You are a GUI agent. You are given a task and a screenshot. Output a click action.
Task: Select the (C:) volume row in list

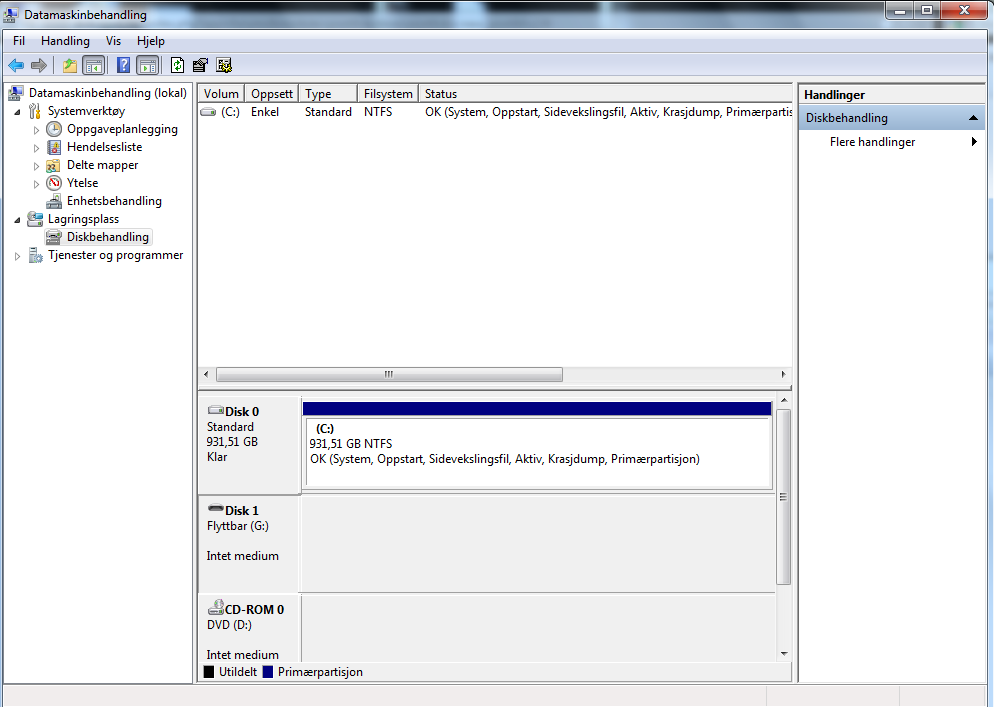click(495, 112)
